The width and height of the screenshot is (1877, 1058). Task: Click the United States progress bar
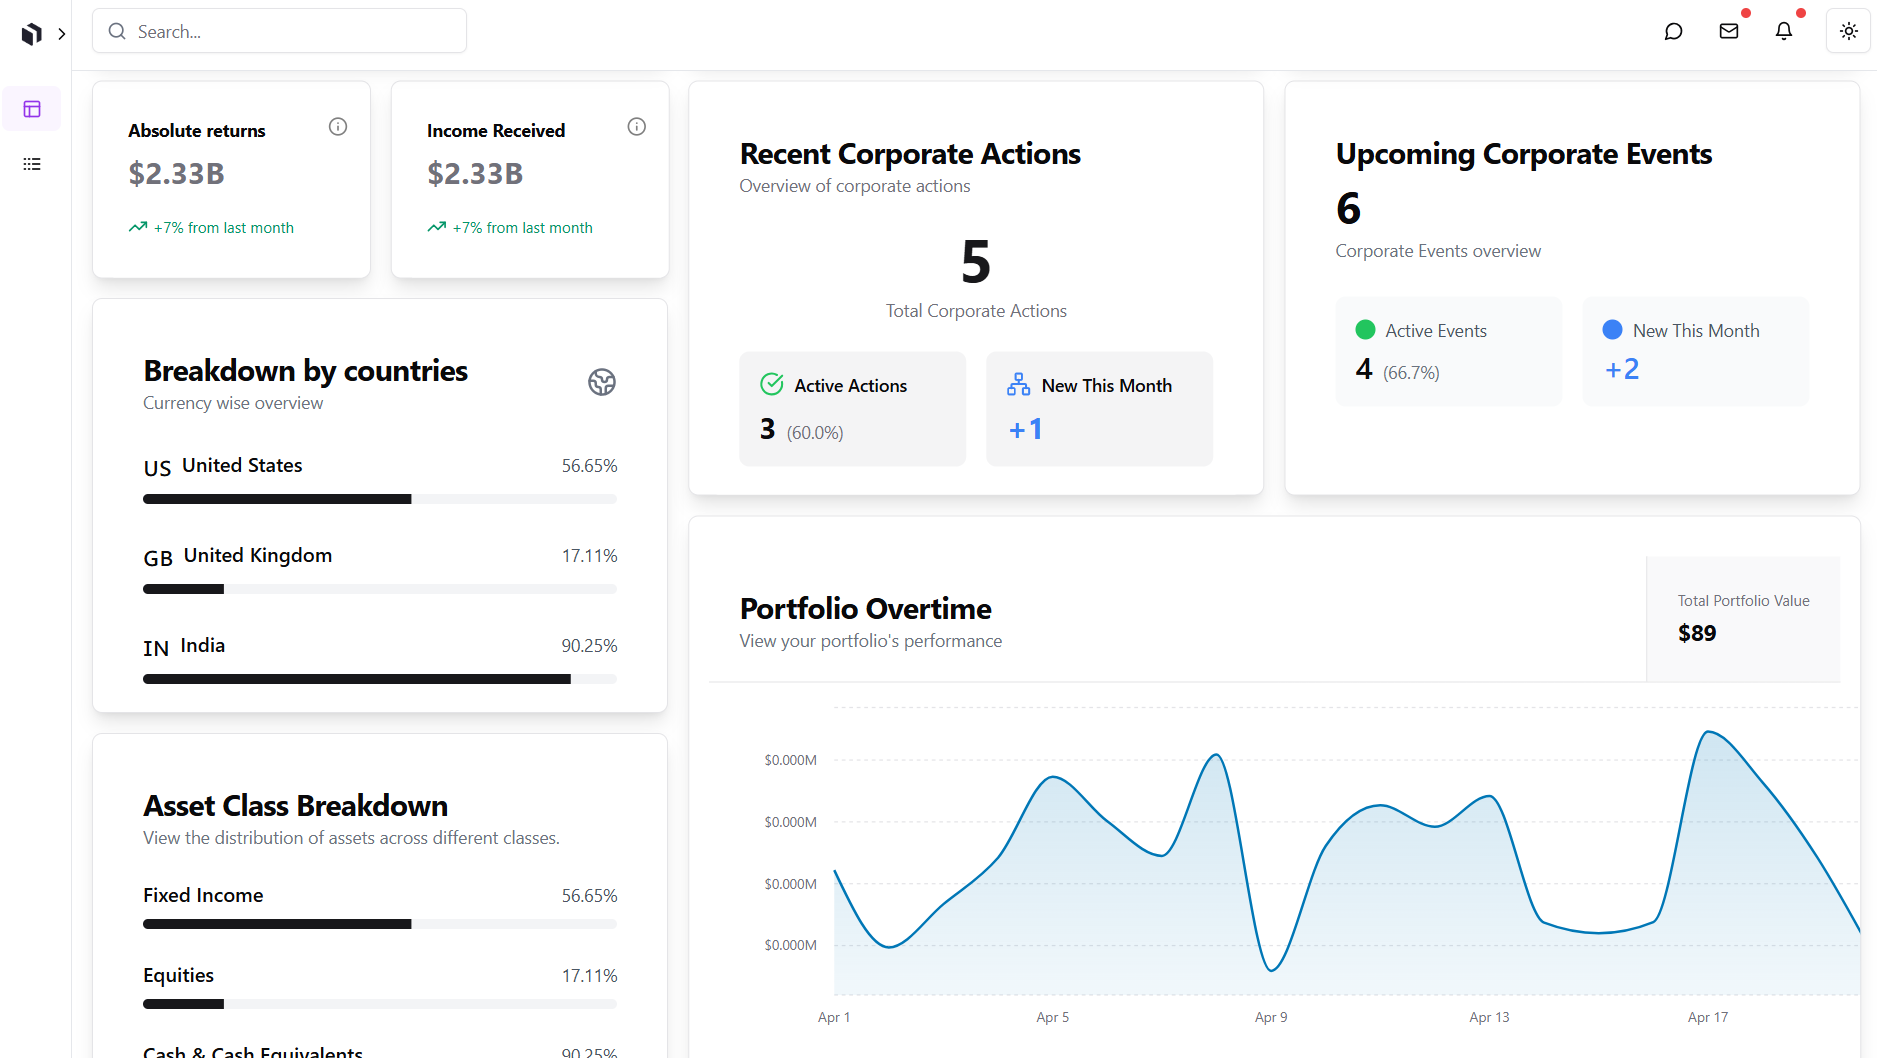(x=379, y=499)
